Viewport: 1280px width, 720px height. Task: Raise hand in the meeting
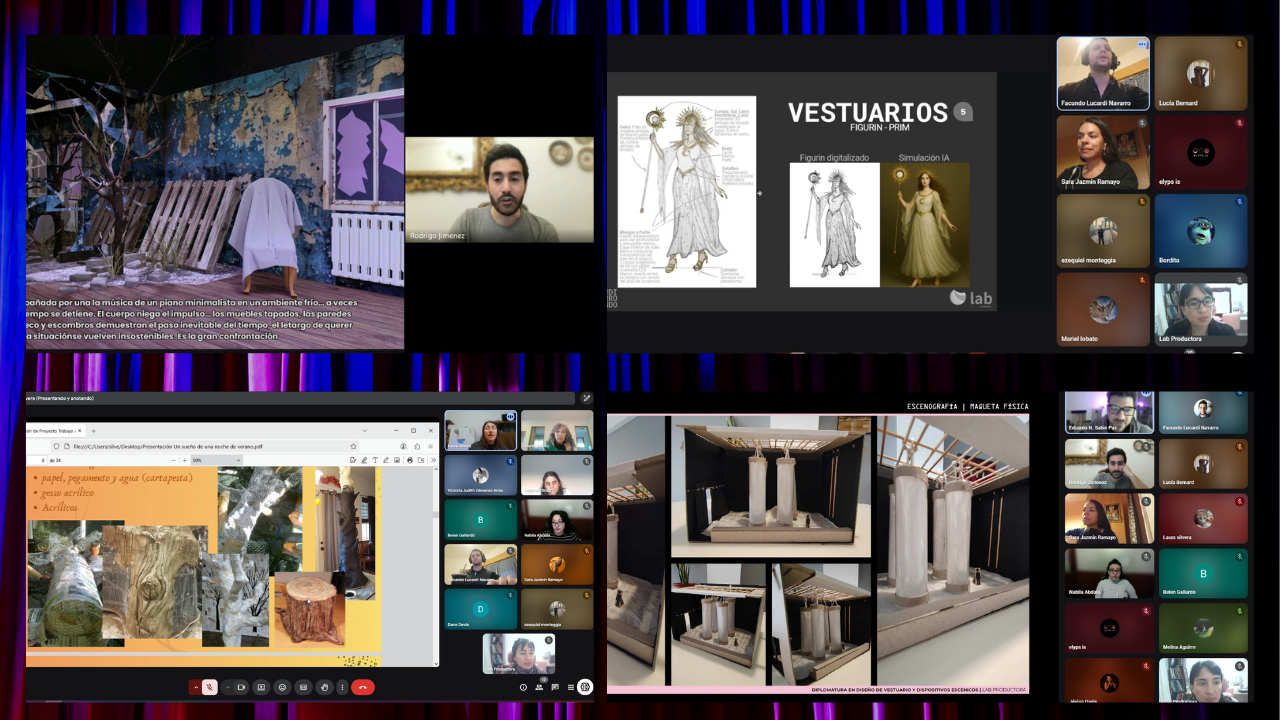(324, 687)
